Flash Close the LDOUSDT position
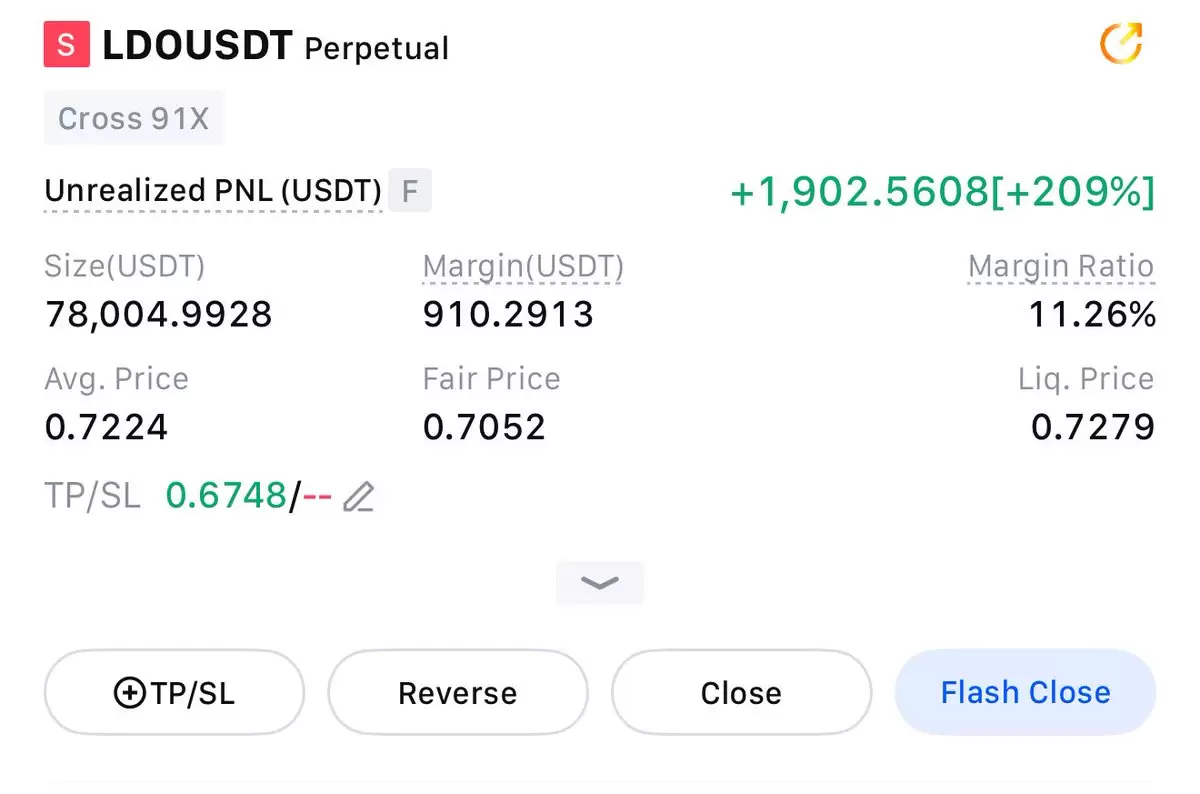The image size is (1200, 794). point(1025,693)
